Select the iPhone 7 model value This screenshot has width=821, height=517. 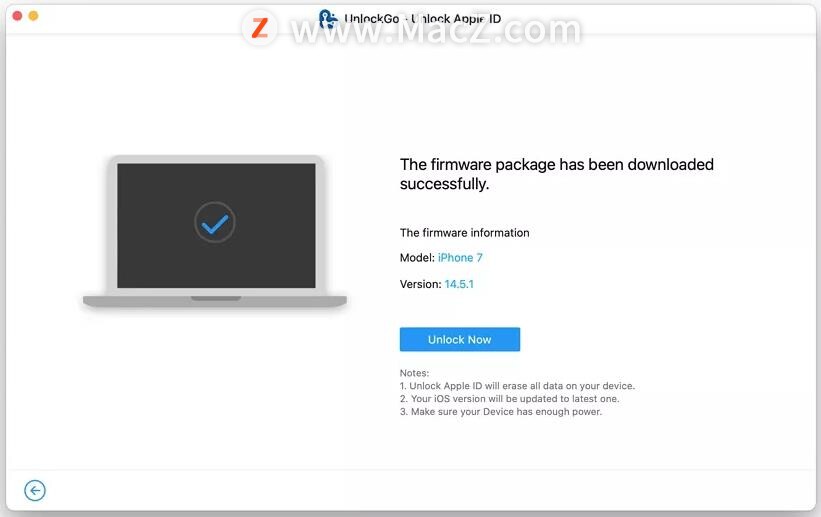point(460,258)
